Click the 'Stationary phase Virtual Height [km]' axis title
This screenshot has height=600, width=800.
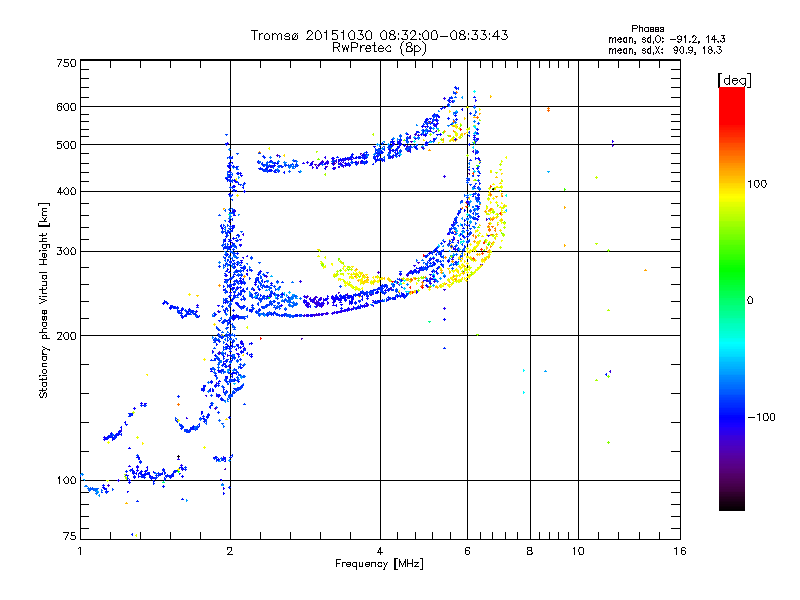pos(43,301)
